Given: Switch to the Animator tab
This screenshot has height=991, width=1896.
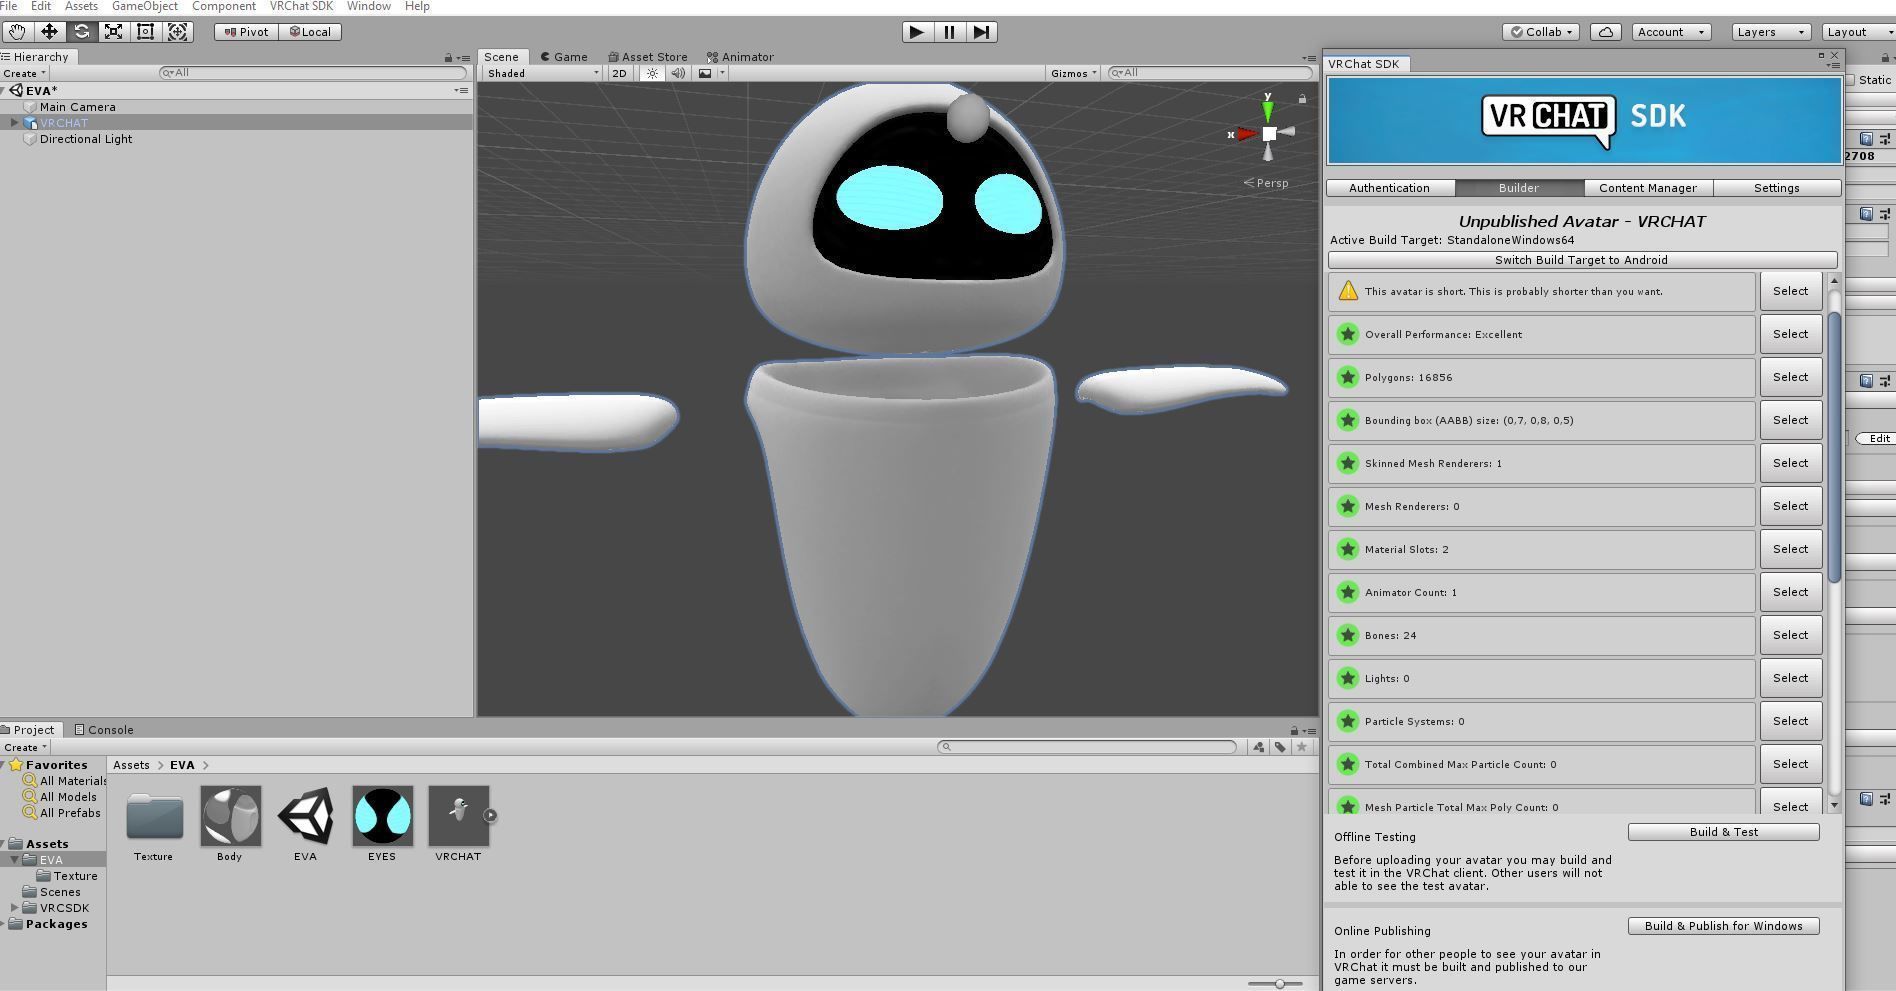Looking at the screenshot, I should click(x=740, y=57).
